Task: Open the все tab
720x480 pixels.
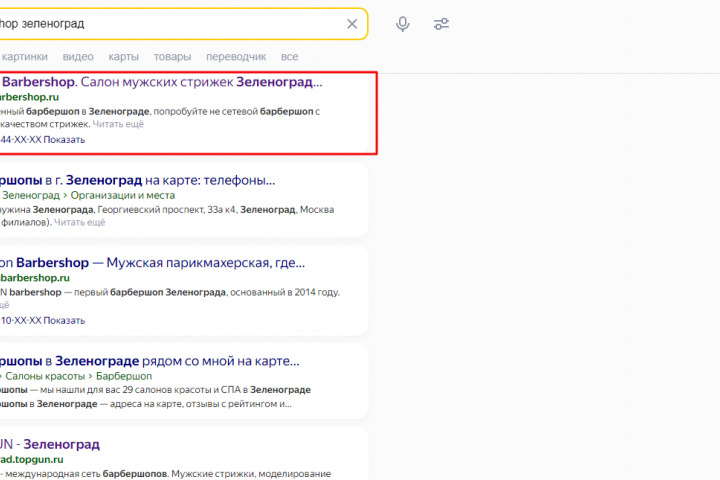Action: [x=289, y=56]
